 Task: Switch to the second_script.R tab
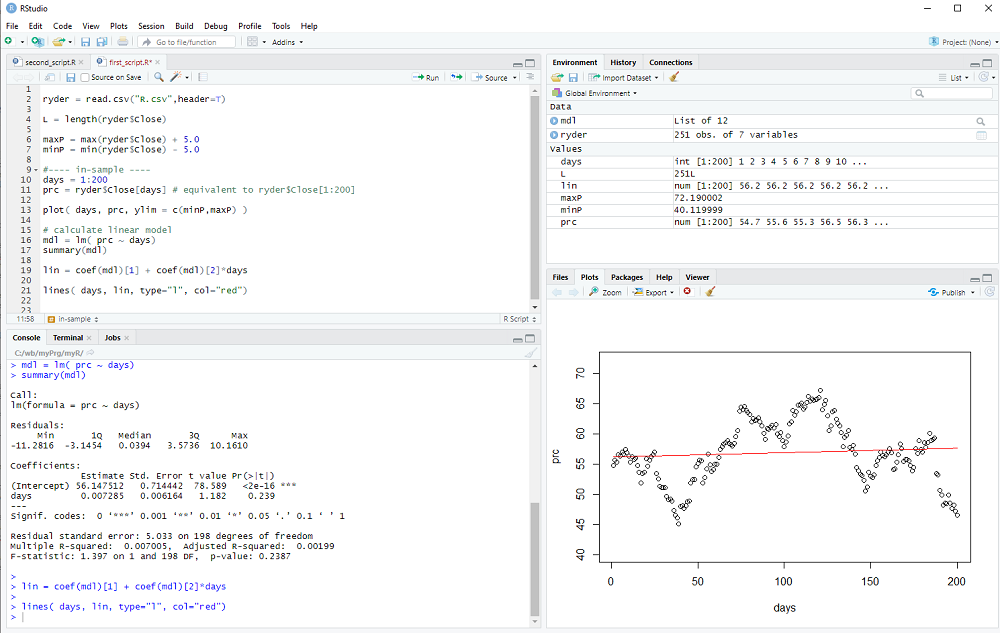coord(48,62)
